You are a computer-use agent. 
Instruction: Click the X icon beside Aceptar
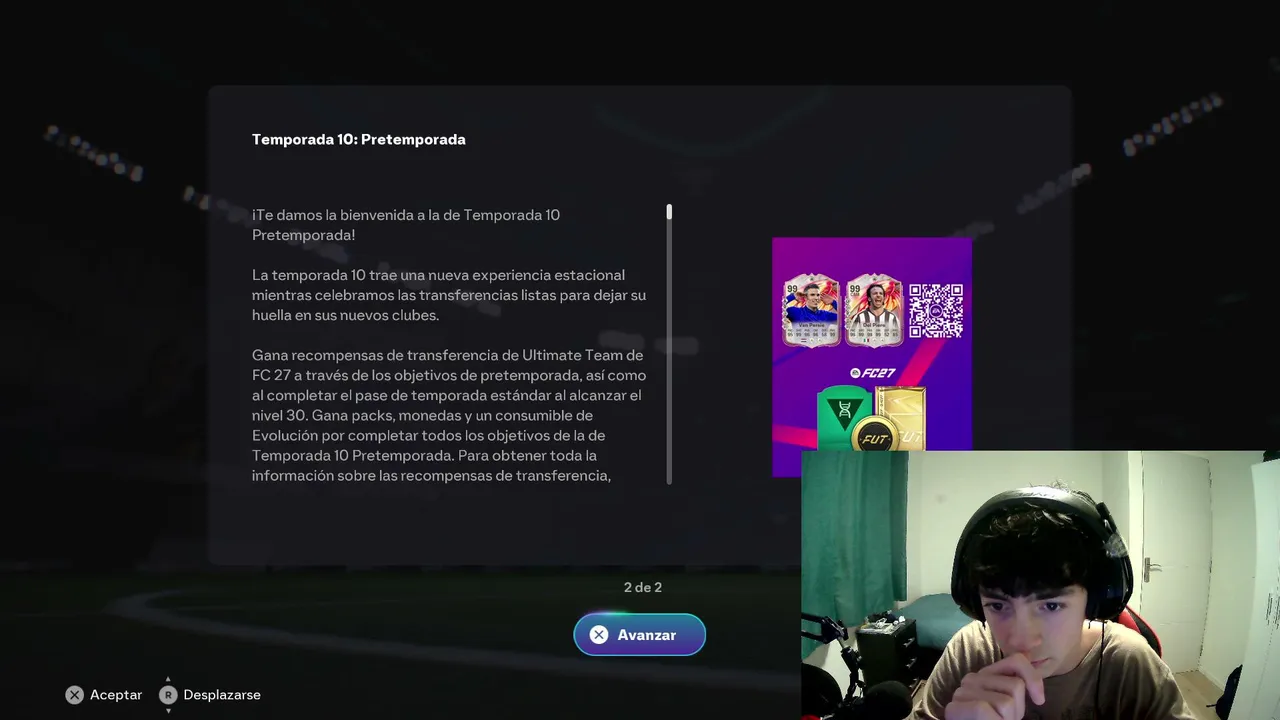(74, 695)
